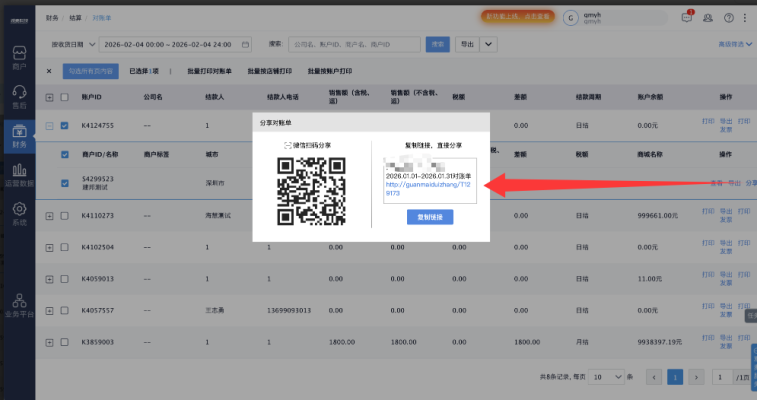Open the three-dot more menu in header

[x=744, y=18]
